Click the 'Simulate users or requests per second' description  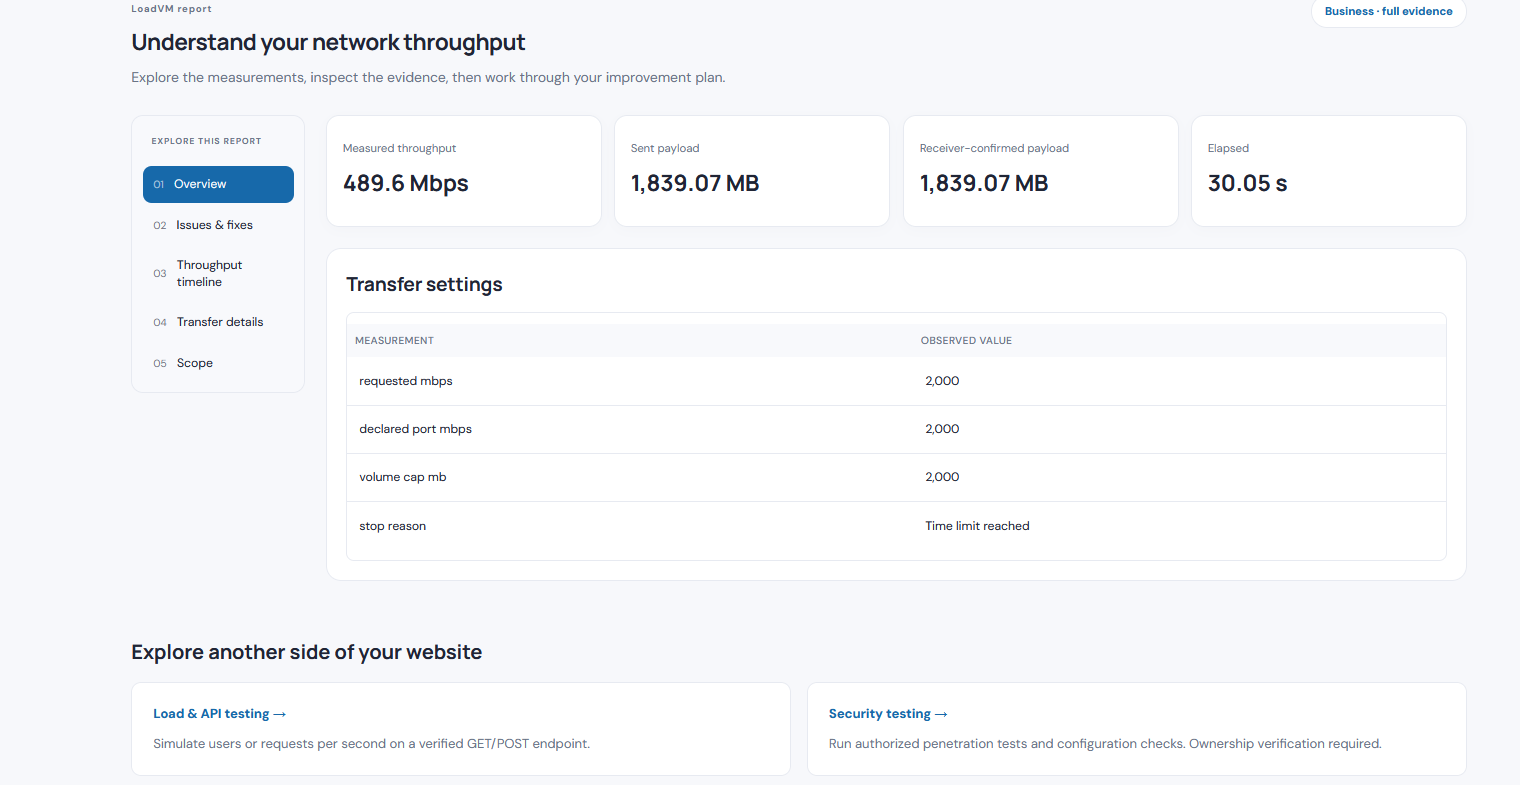pyautogui.click(x=371, y=744)
